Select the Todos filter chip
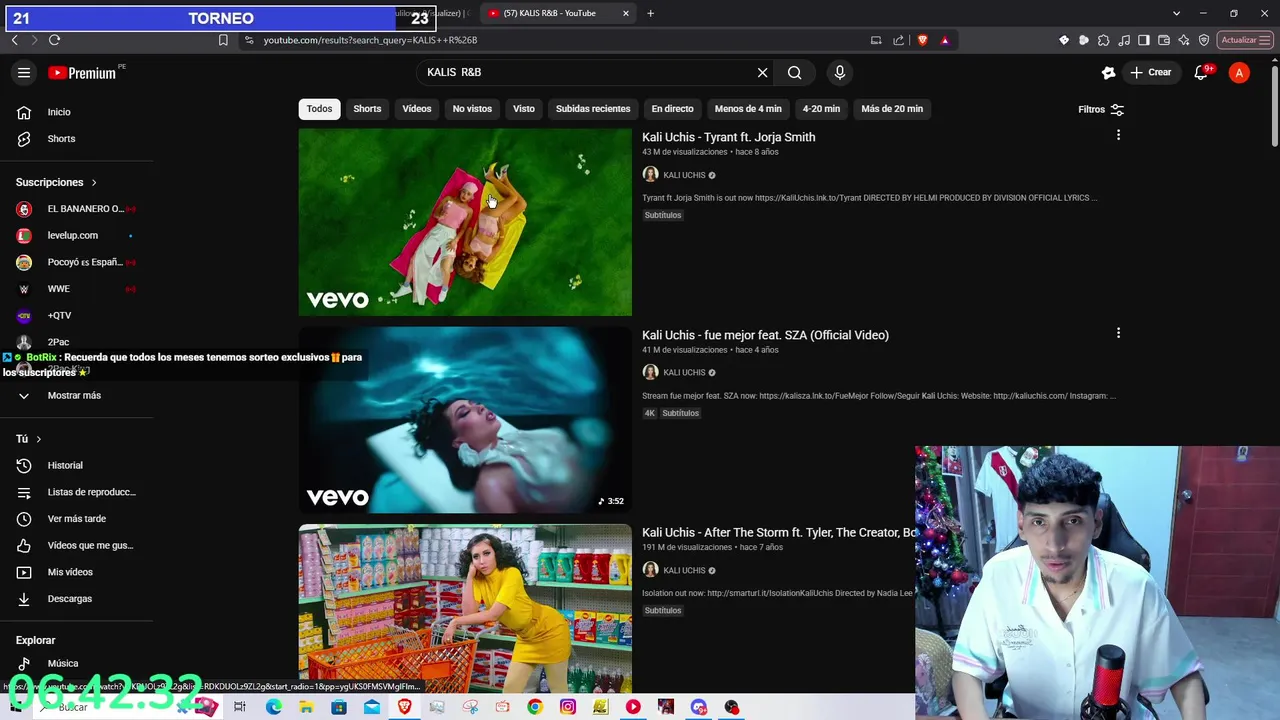The height and width of the screenshot is (720, 1280). coord(319,108)
